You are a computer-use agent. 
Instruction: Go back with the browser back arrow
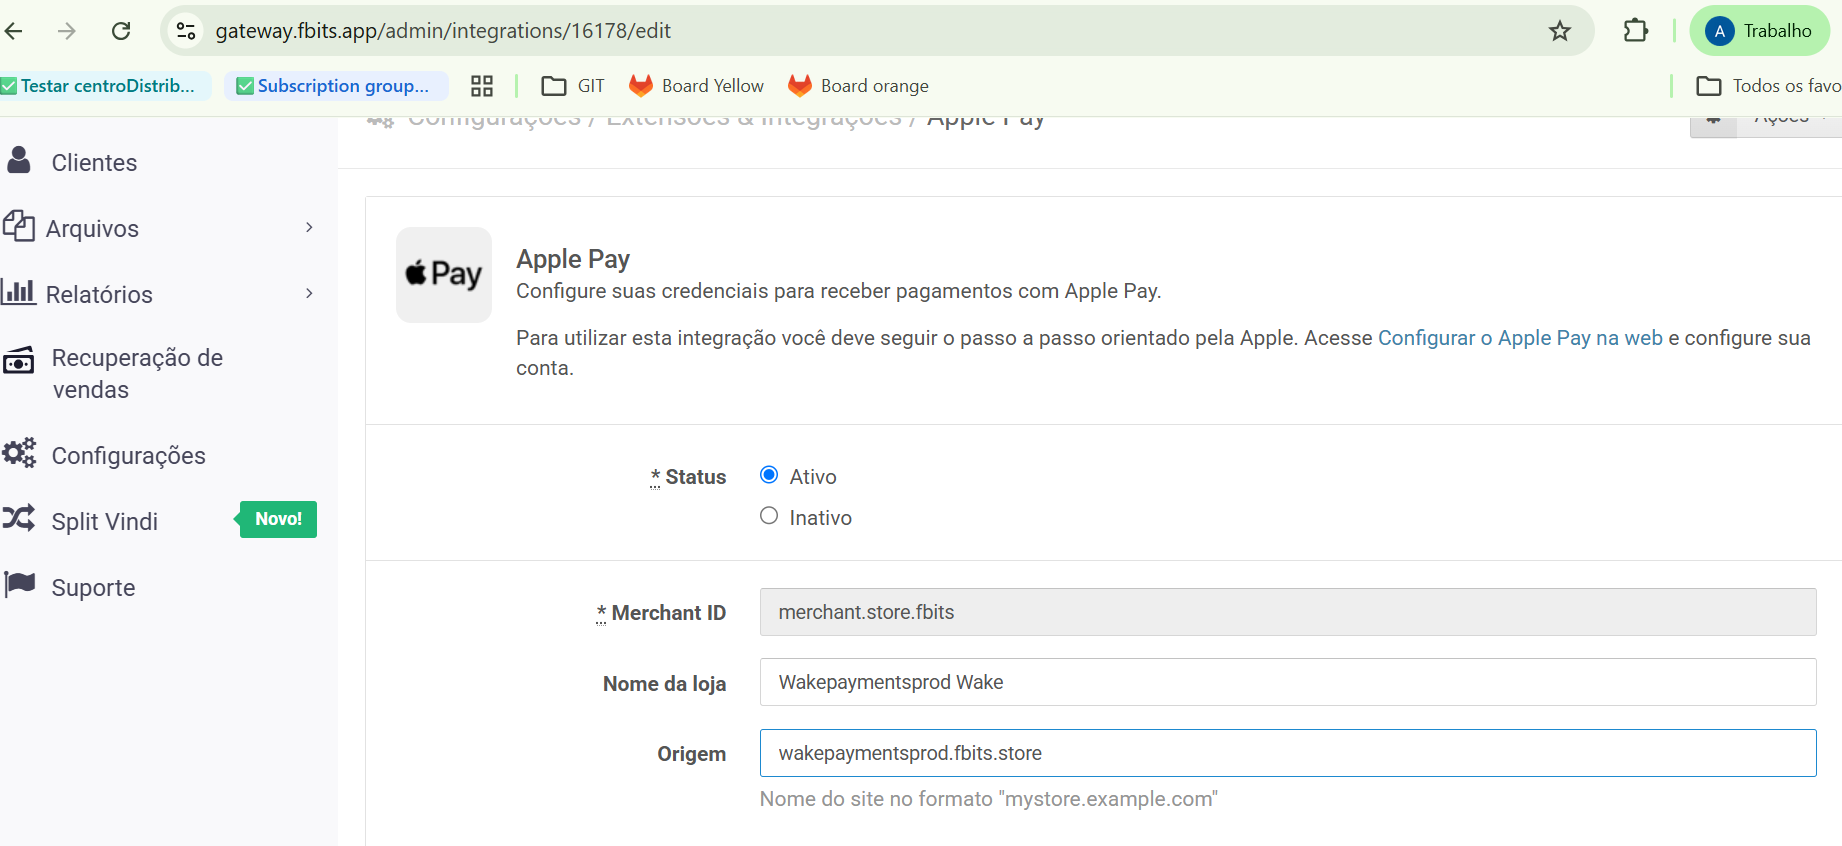14,31
